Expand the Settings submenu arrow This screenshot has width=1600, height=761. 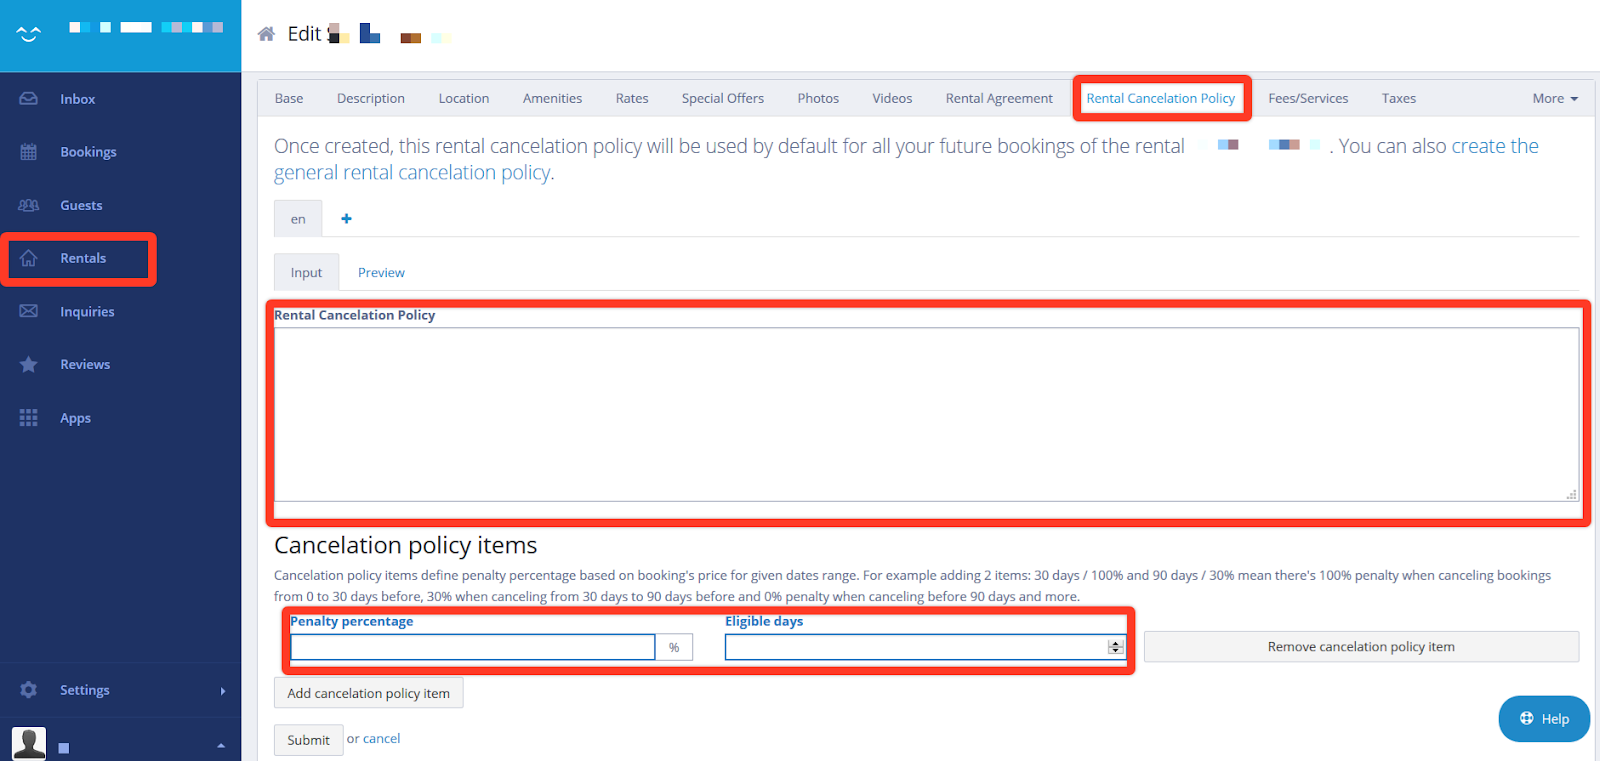coord(222,690)
